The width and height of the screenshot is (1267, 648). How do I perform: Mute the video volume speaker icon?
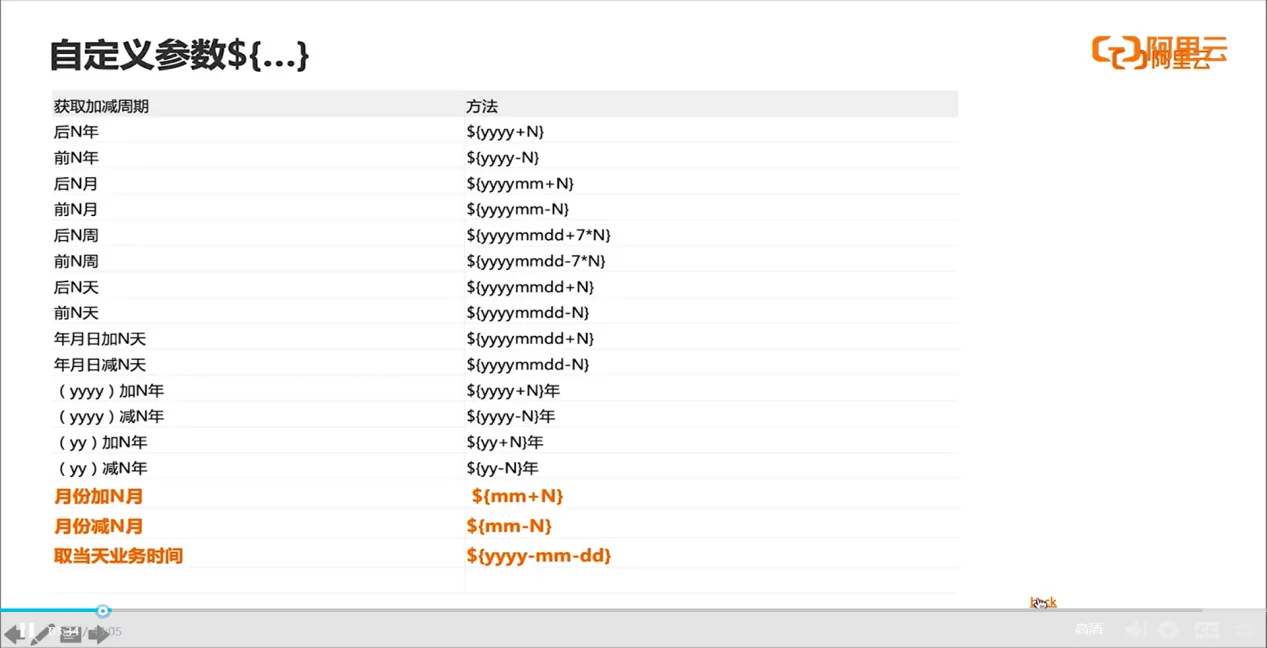[x=1134, y=630]
